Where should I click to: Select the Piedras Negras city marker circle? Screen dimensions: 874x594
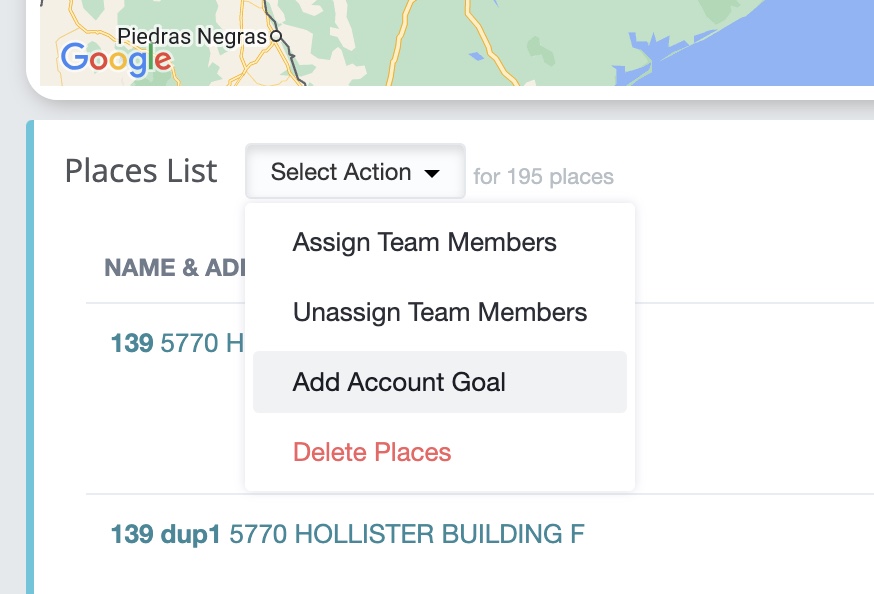(276, 37)
